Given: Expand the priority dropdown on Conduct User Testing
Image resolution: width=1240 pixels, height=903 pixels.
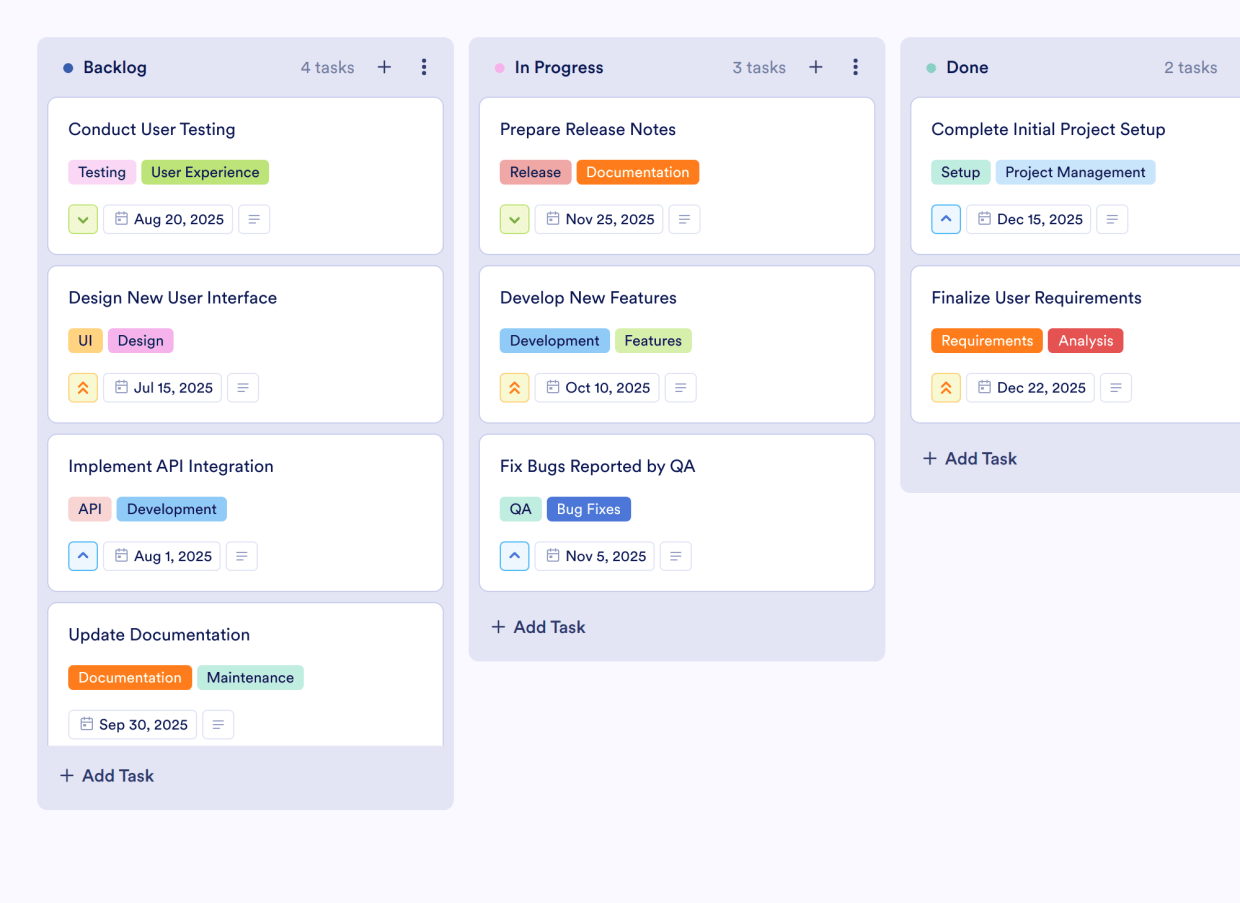Looking at the screenshot, I should [x=83, y=219].
